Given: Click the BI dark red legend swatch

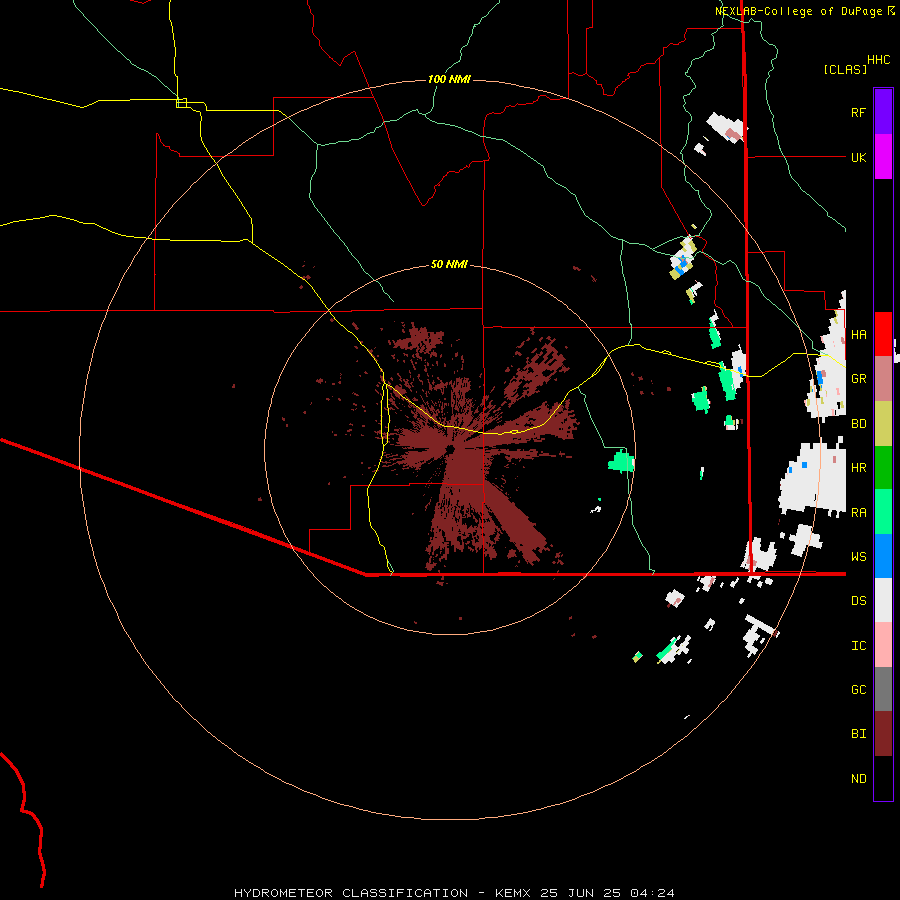Looking at the screenshot, I should 883,734.
